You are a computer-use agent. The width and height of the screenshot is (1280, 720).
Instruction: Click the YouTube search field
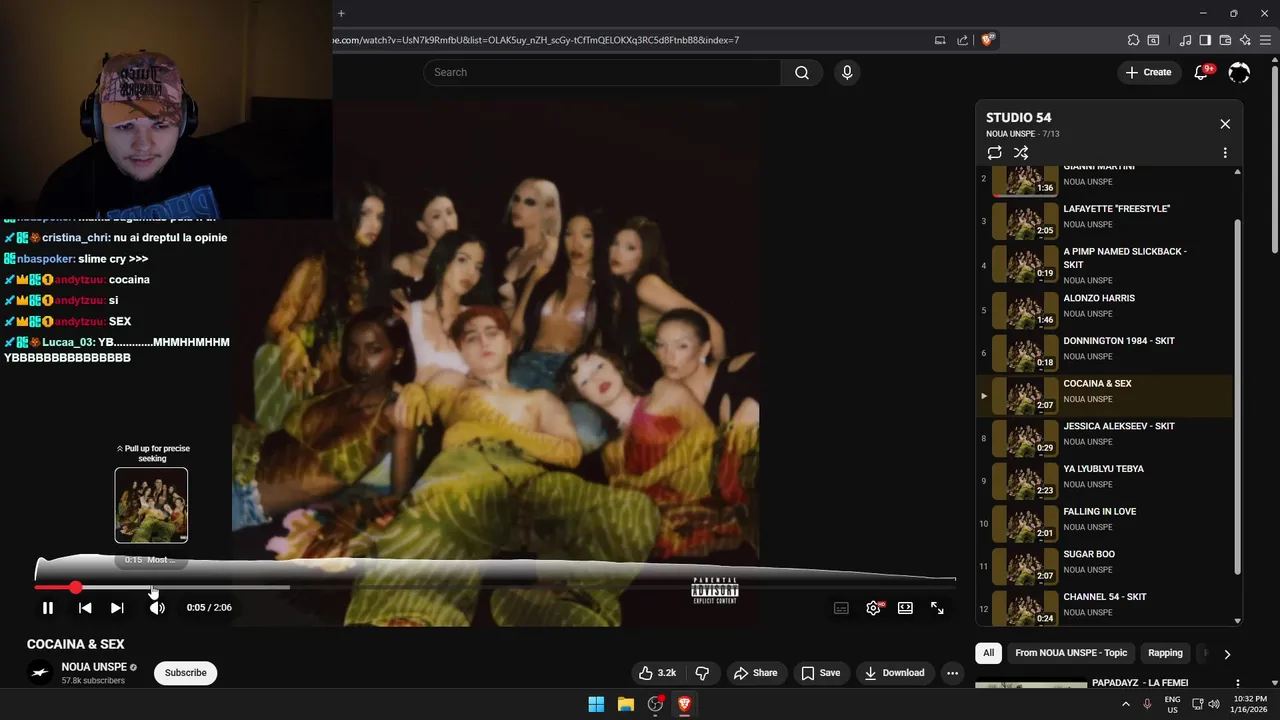[x=602, y=72]
